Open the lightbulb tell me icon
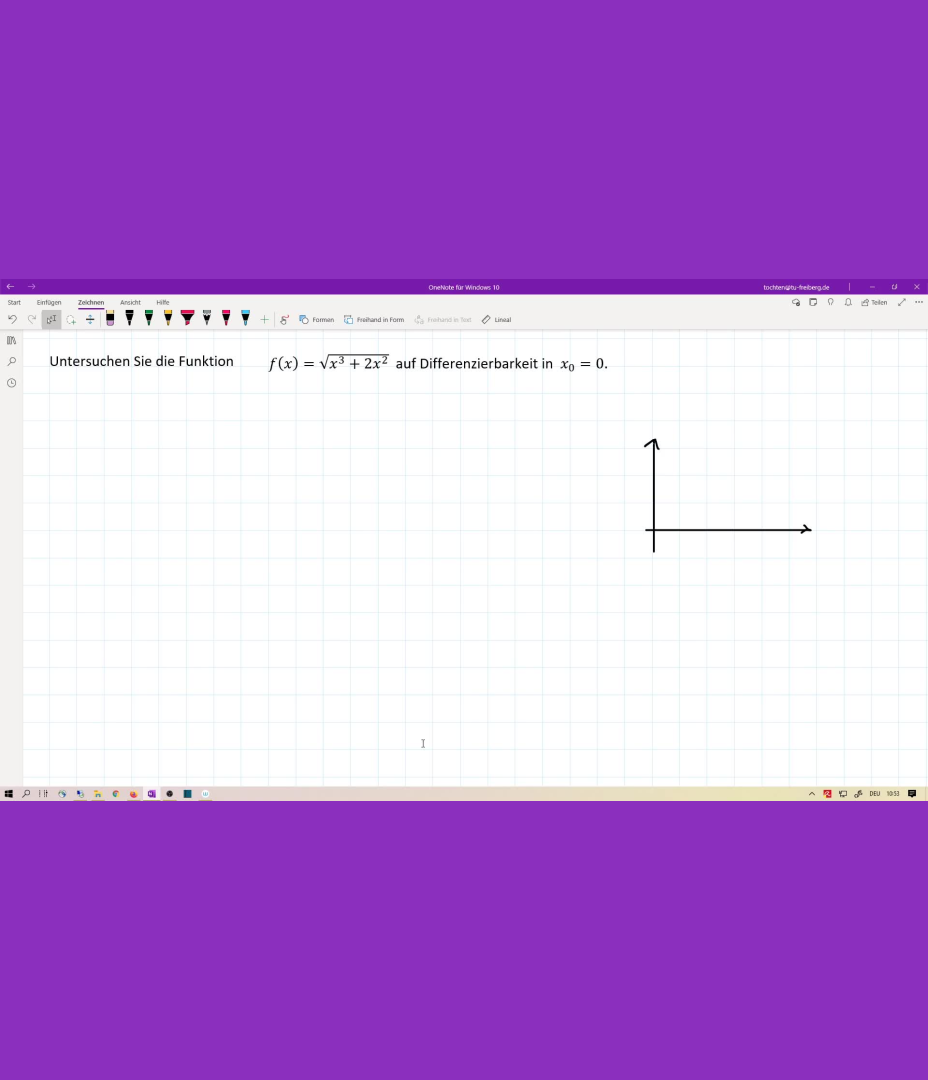The height and width of the screenshot is (1080, 928). (x=831, y=302)
